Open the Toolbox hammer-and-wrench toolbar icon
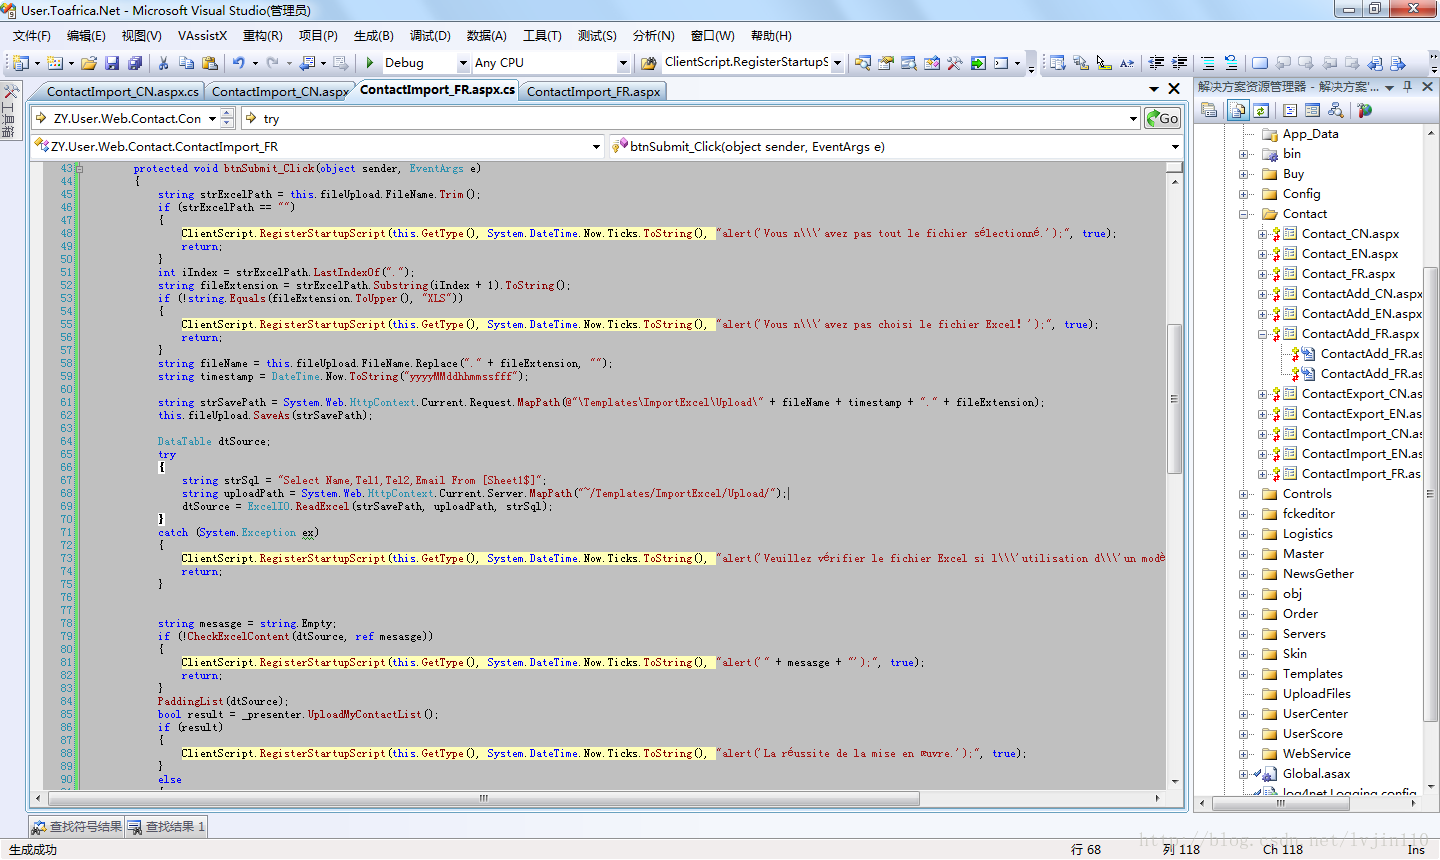The image size is (1440, 860). [955, 63]
